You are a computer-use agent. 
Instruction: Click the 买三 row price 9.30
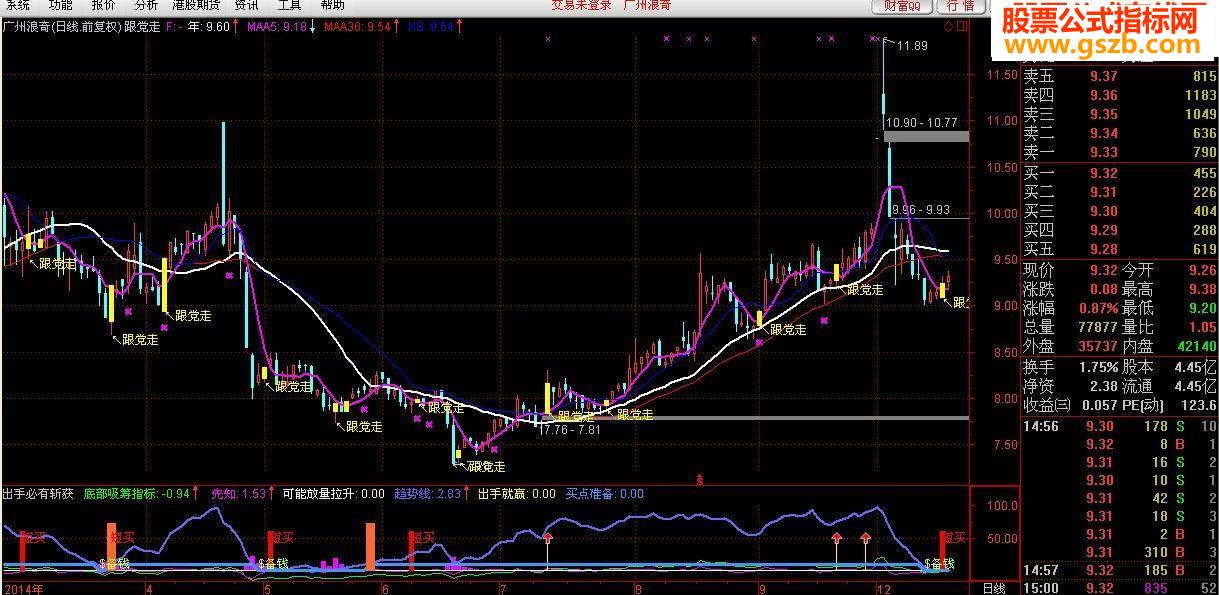pyautogui.click(x=1104, y=211)
